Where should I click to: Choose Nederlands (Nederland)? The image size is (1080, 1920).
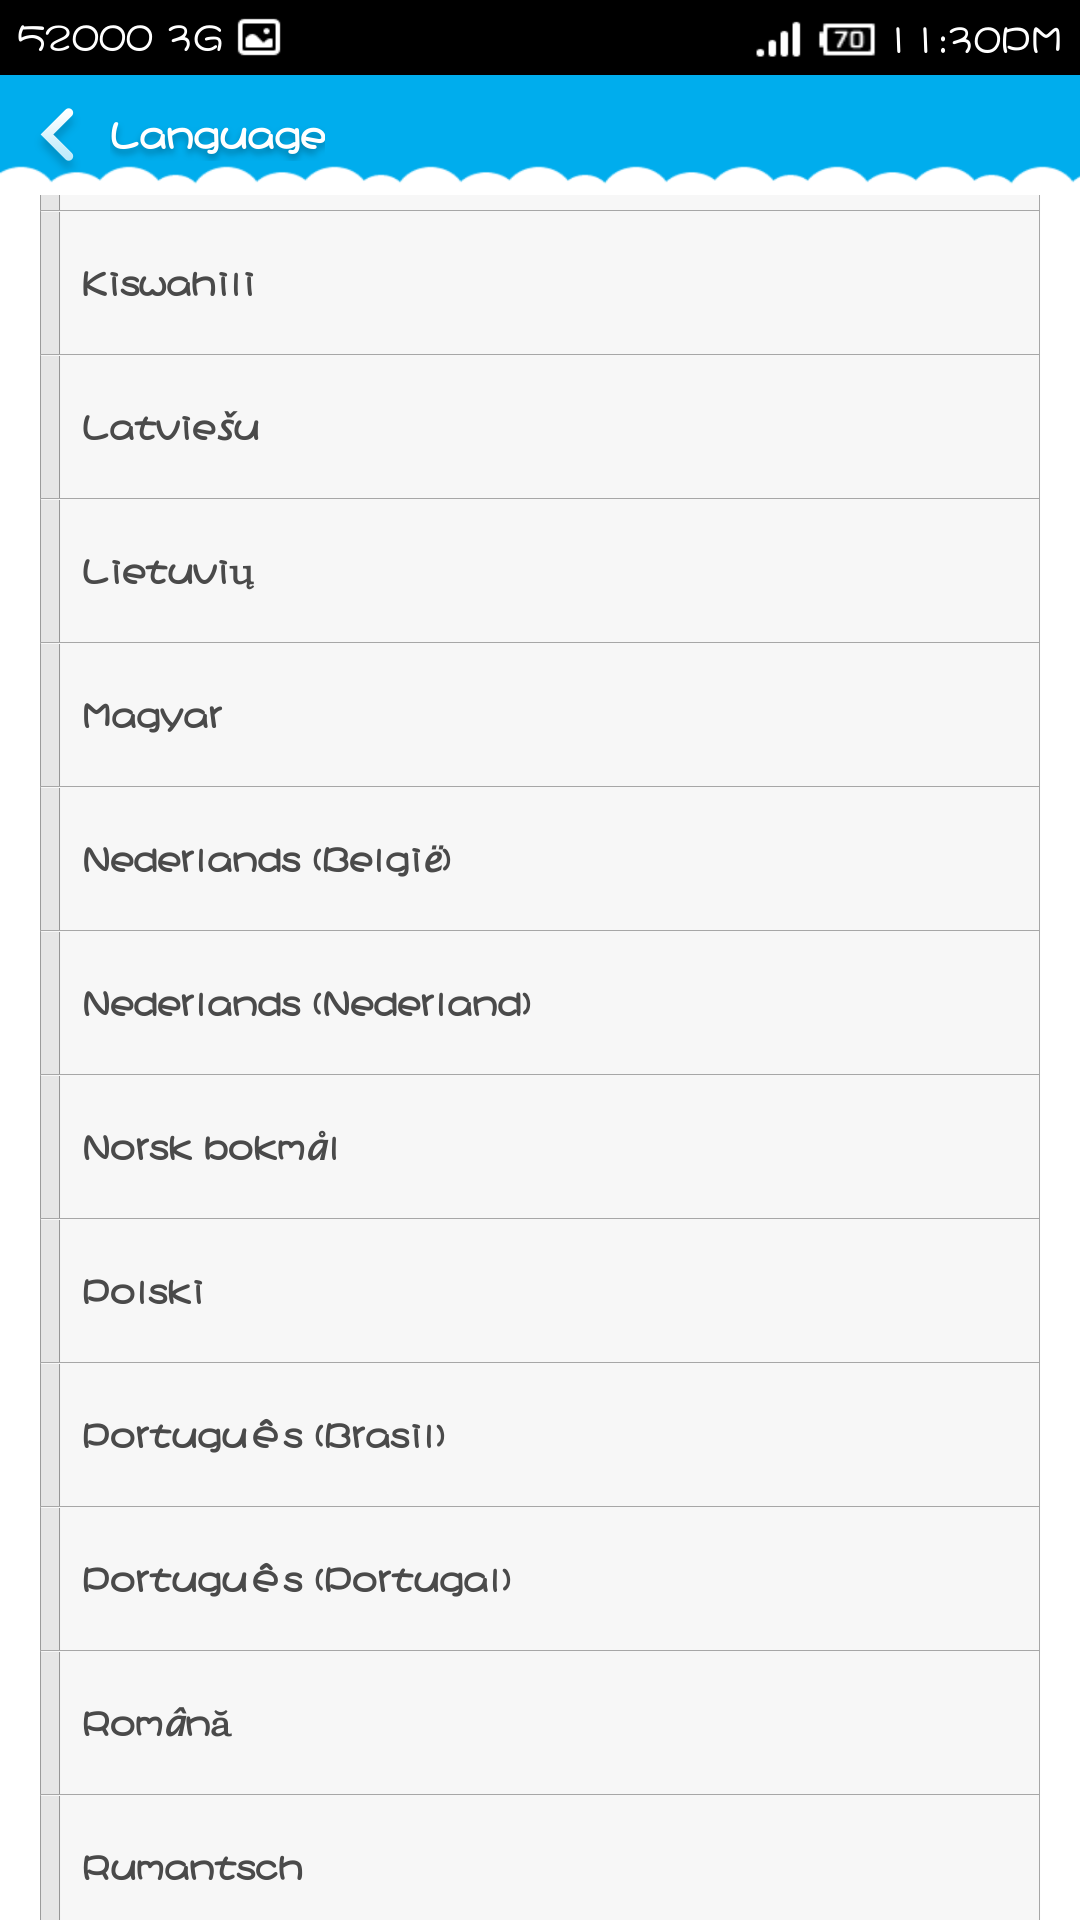click(548, 1004)
